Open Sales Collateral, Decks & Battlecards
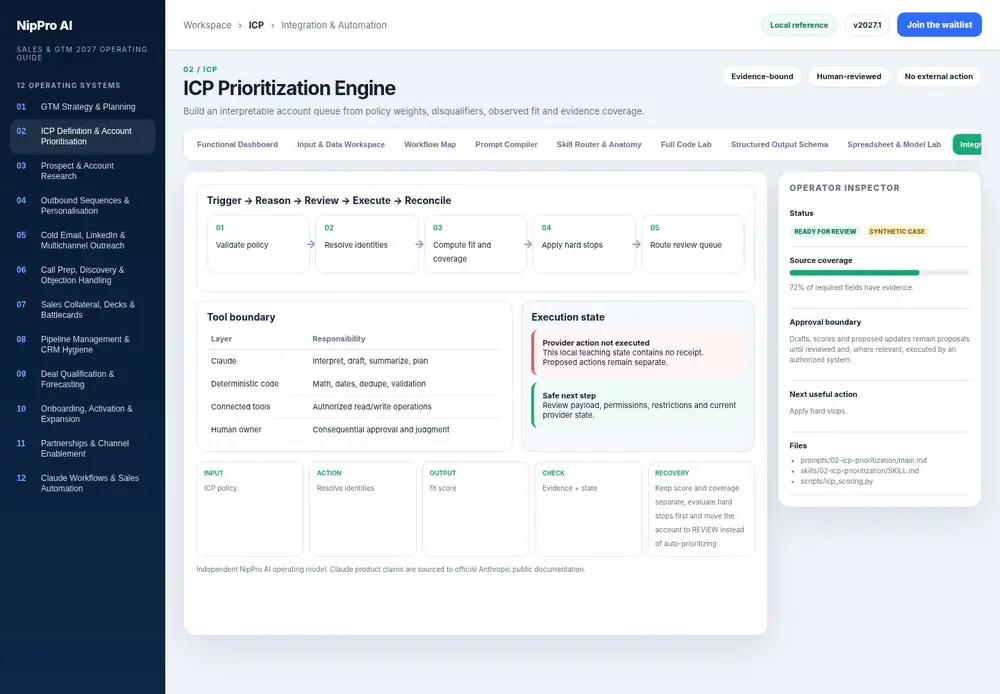The width and height of the screenshot is (1000, 694). [82, 309]
